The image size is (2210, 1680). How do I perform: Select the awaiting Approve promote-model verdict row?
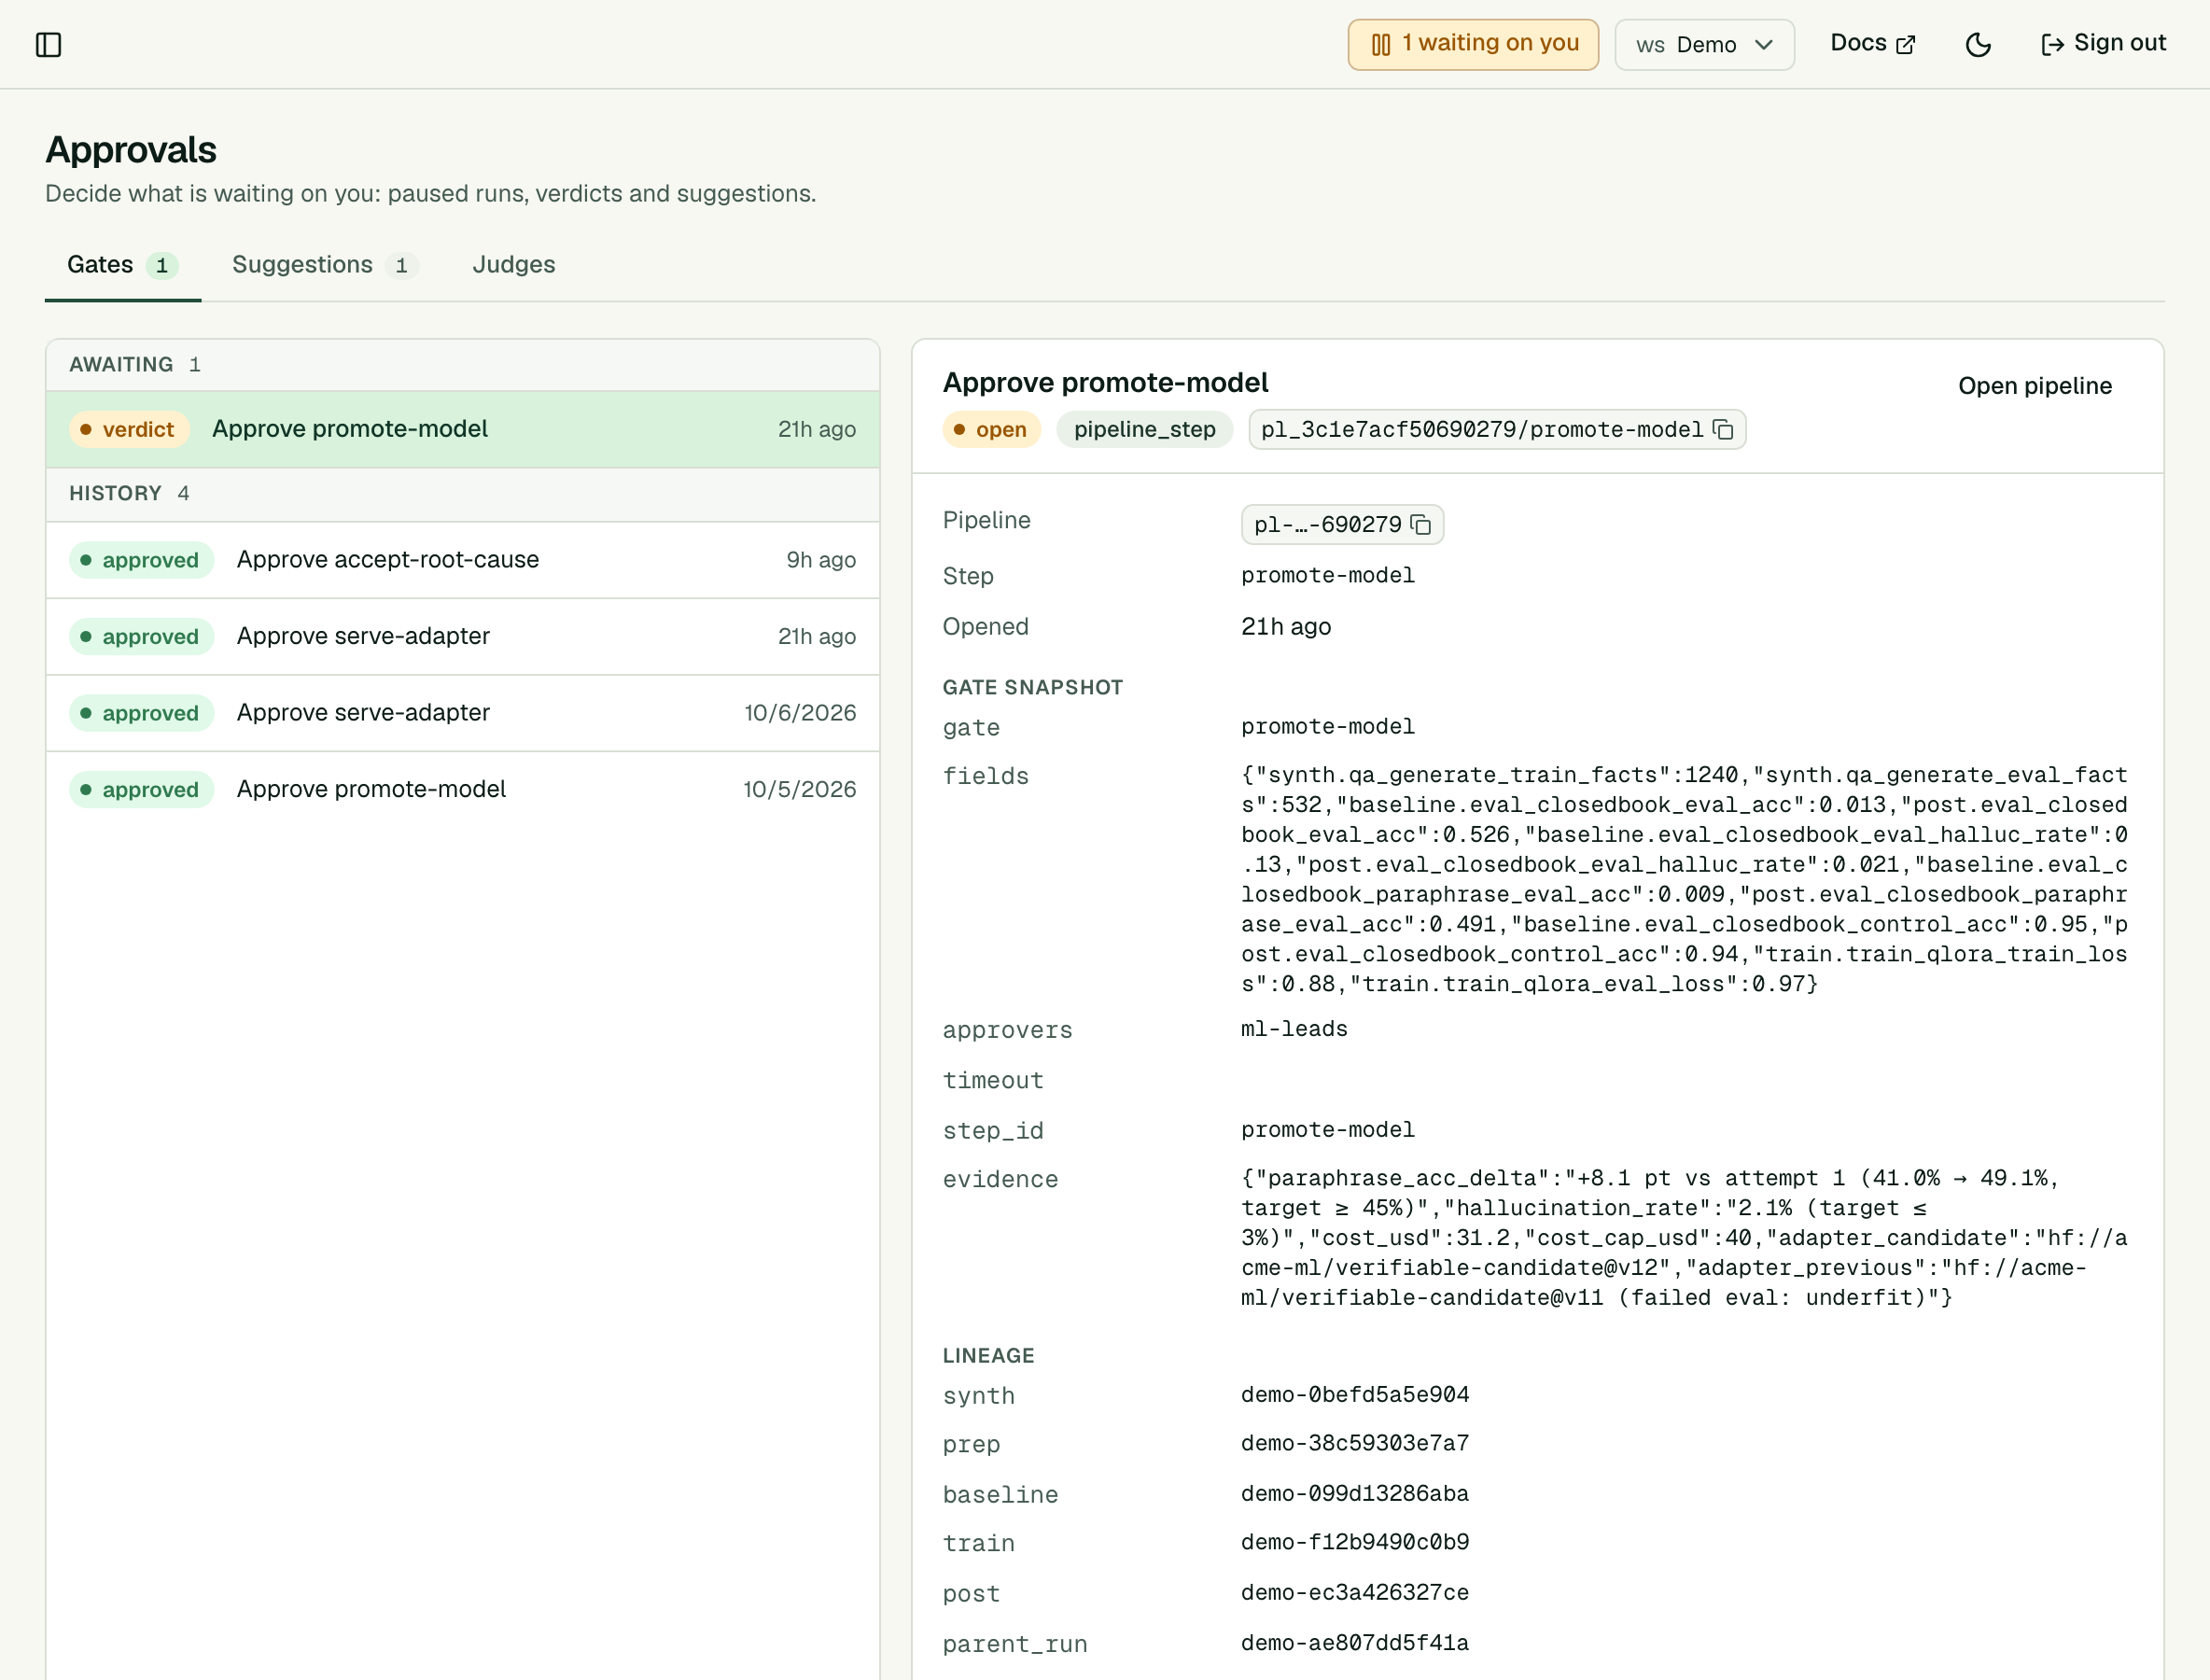[x=462, y=429]
